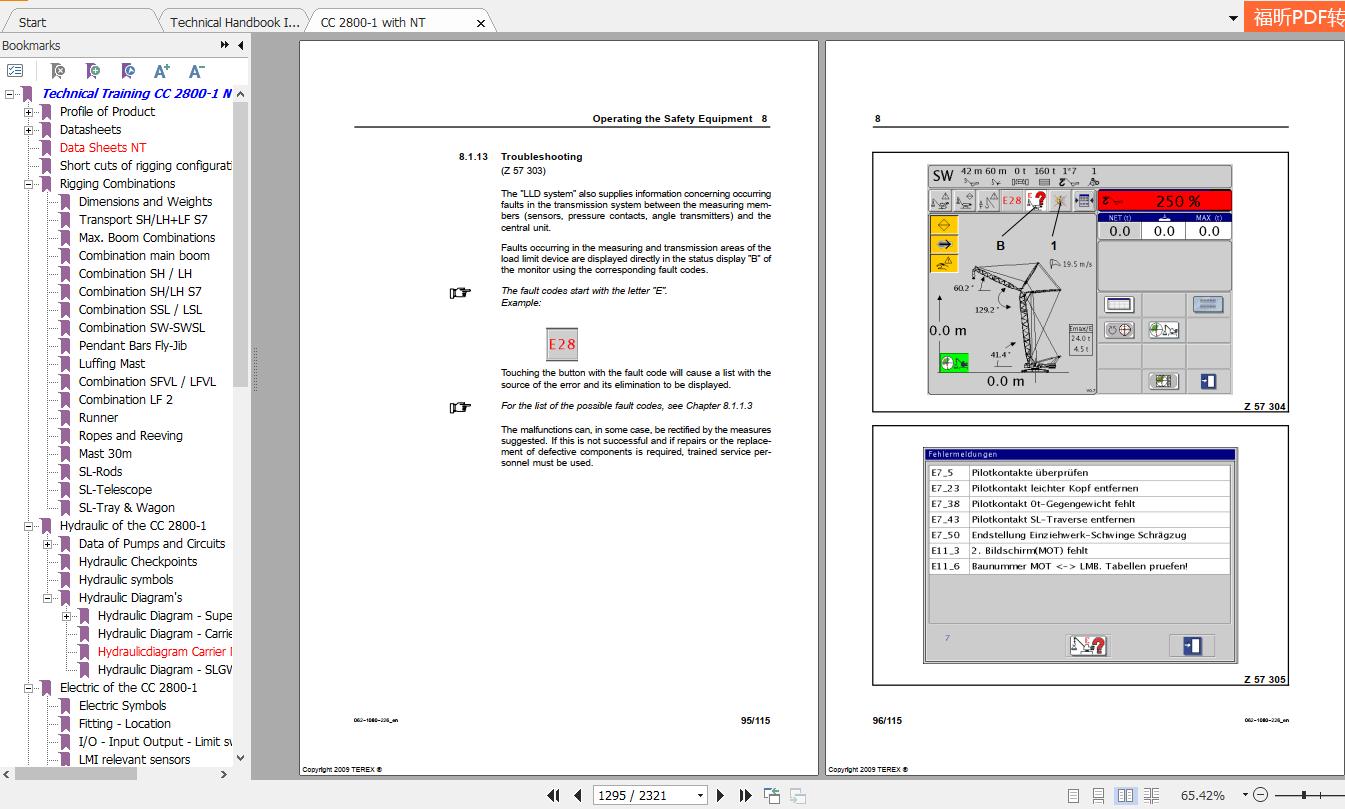Click the continuous scrolling view icon
1345x809 pixels.
point(1099,795)
